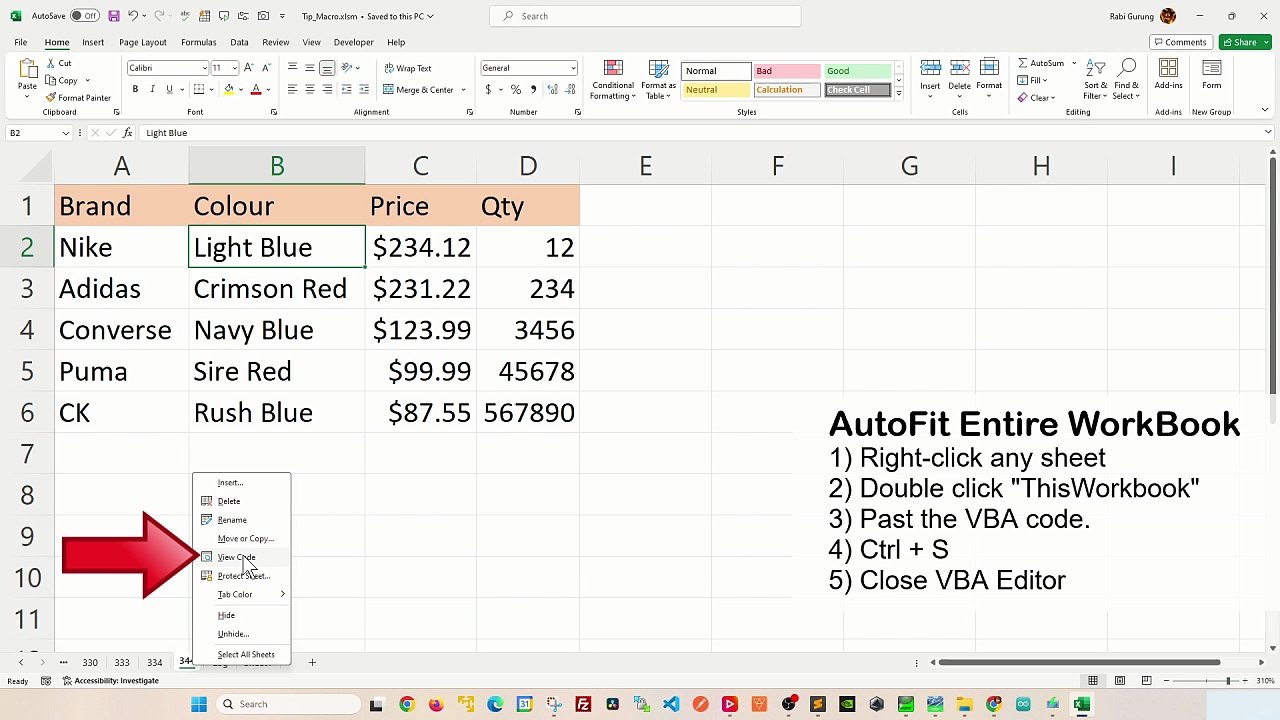
Task: Click the Copy button
Action: pos(63,80)
